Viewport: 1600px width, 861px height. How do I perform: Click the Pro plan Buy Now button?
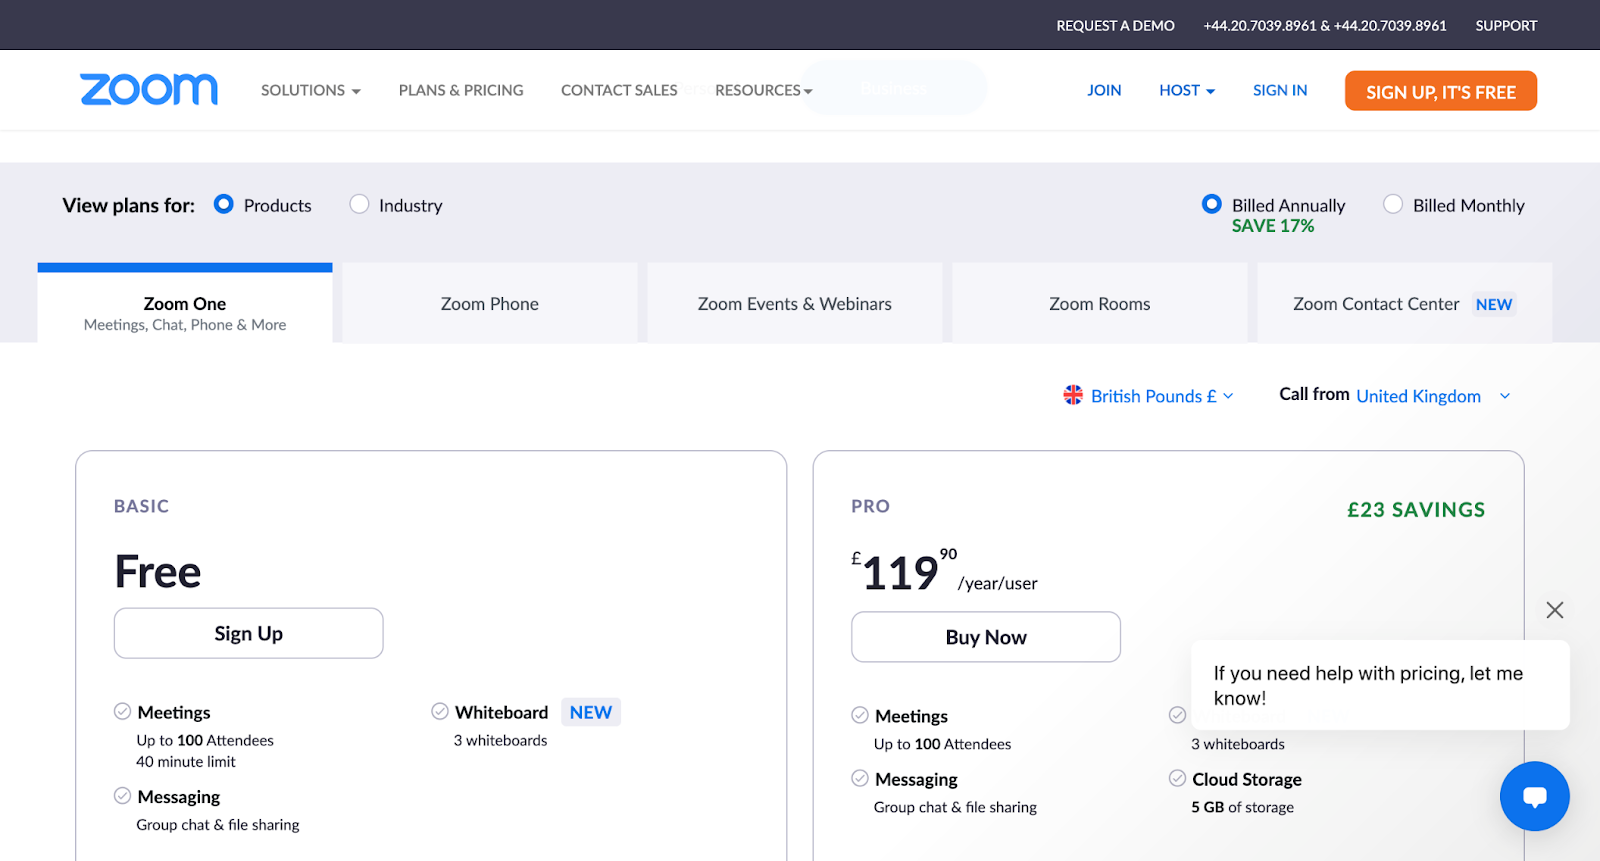pyautogui.click(x=986, y=637)
